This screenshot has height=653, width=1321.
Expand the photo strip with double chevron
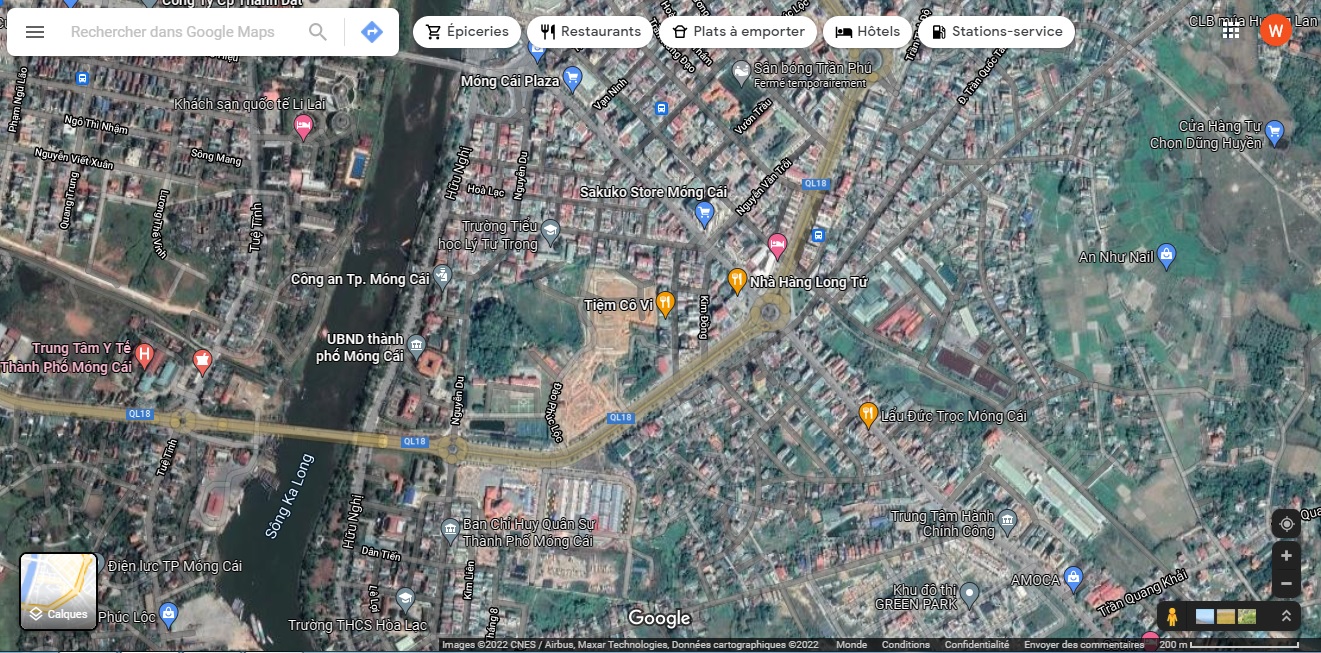pyautogui.click(x=1286, y=617)
